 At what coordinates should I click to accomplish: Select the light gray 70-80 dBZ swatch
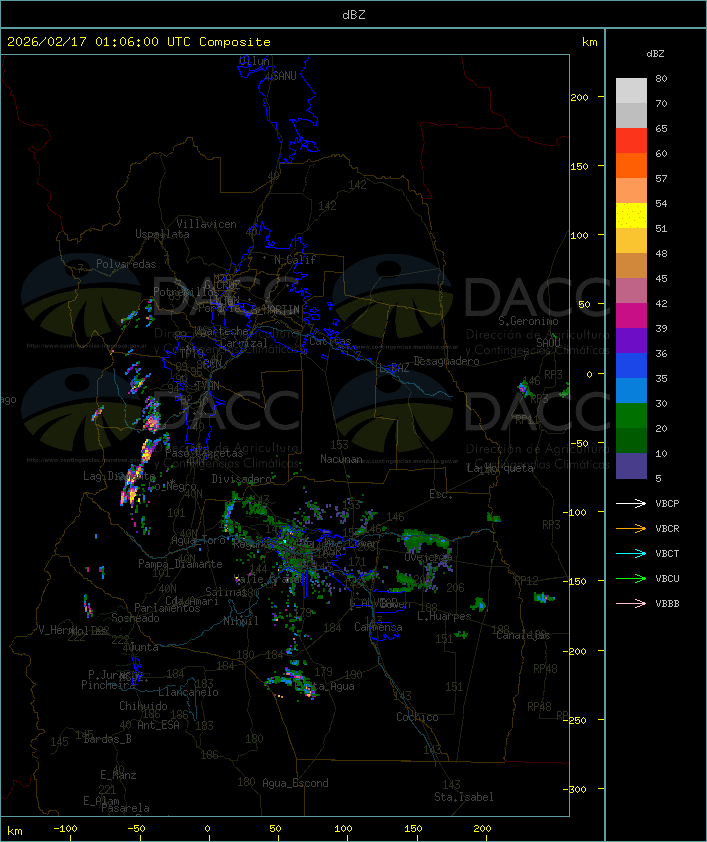[x=631, y=91]
